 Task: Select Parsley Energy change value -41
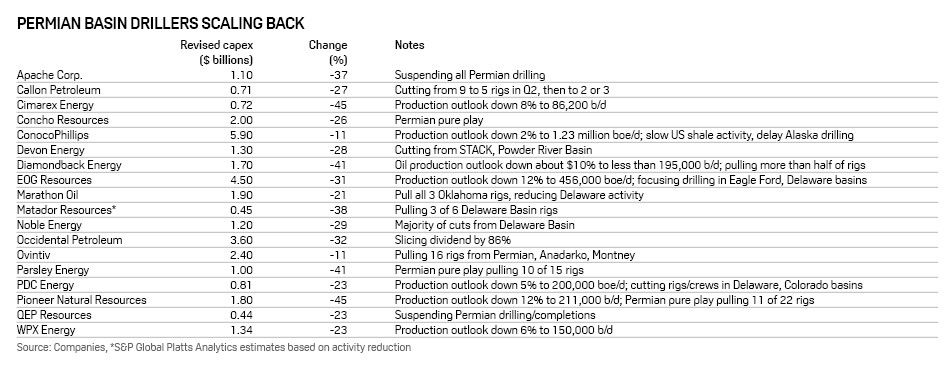click(339, 270)
